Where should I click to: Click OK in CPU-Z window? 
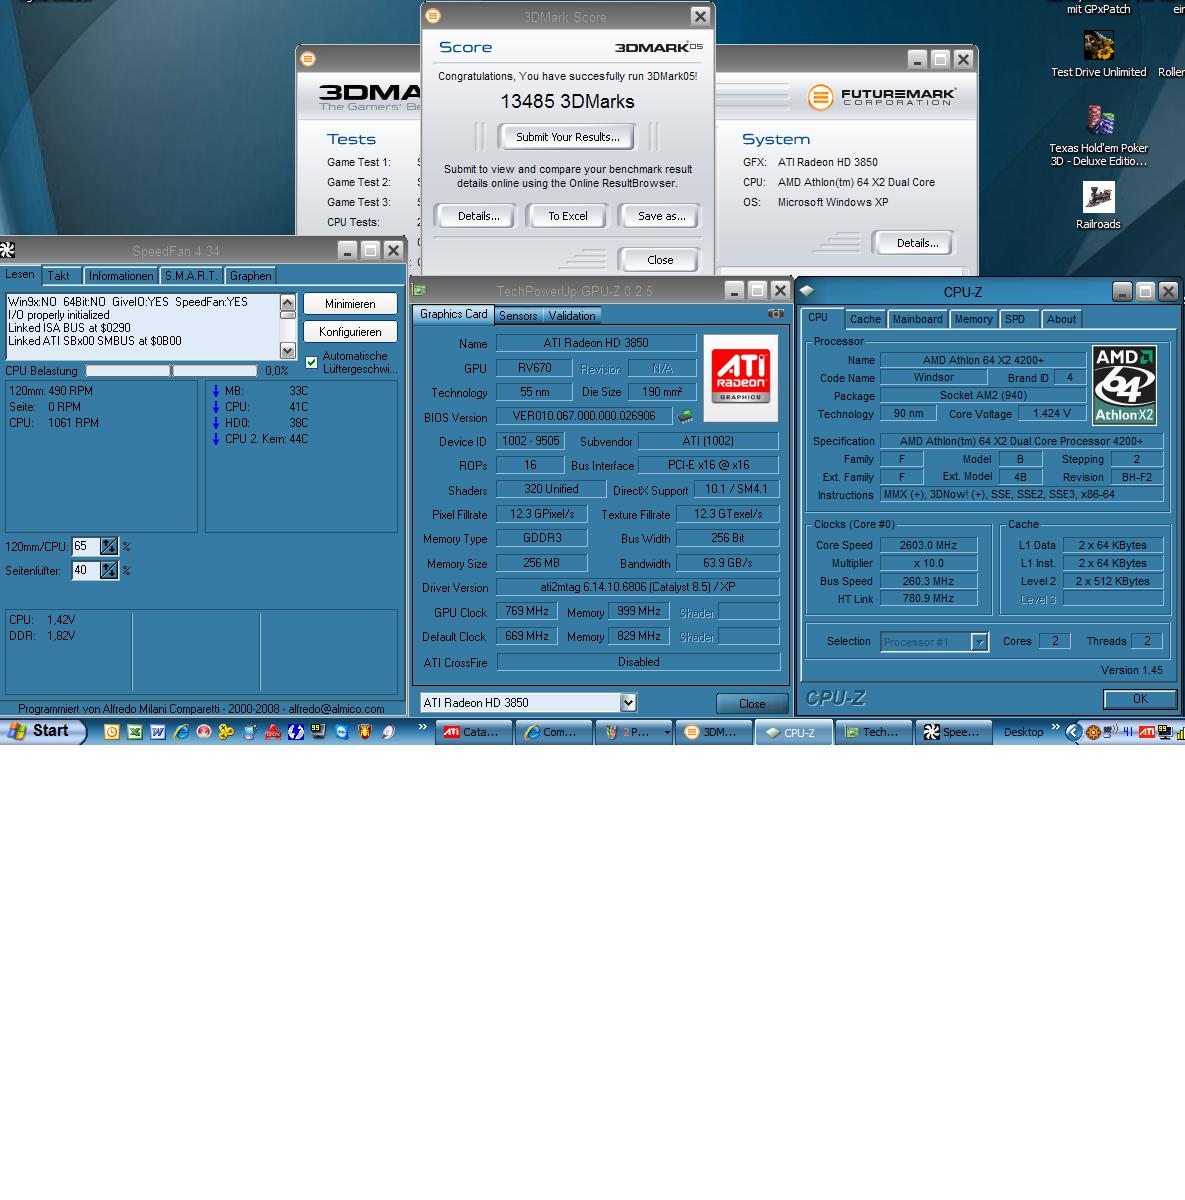coord(1140,698)
